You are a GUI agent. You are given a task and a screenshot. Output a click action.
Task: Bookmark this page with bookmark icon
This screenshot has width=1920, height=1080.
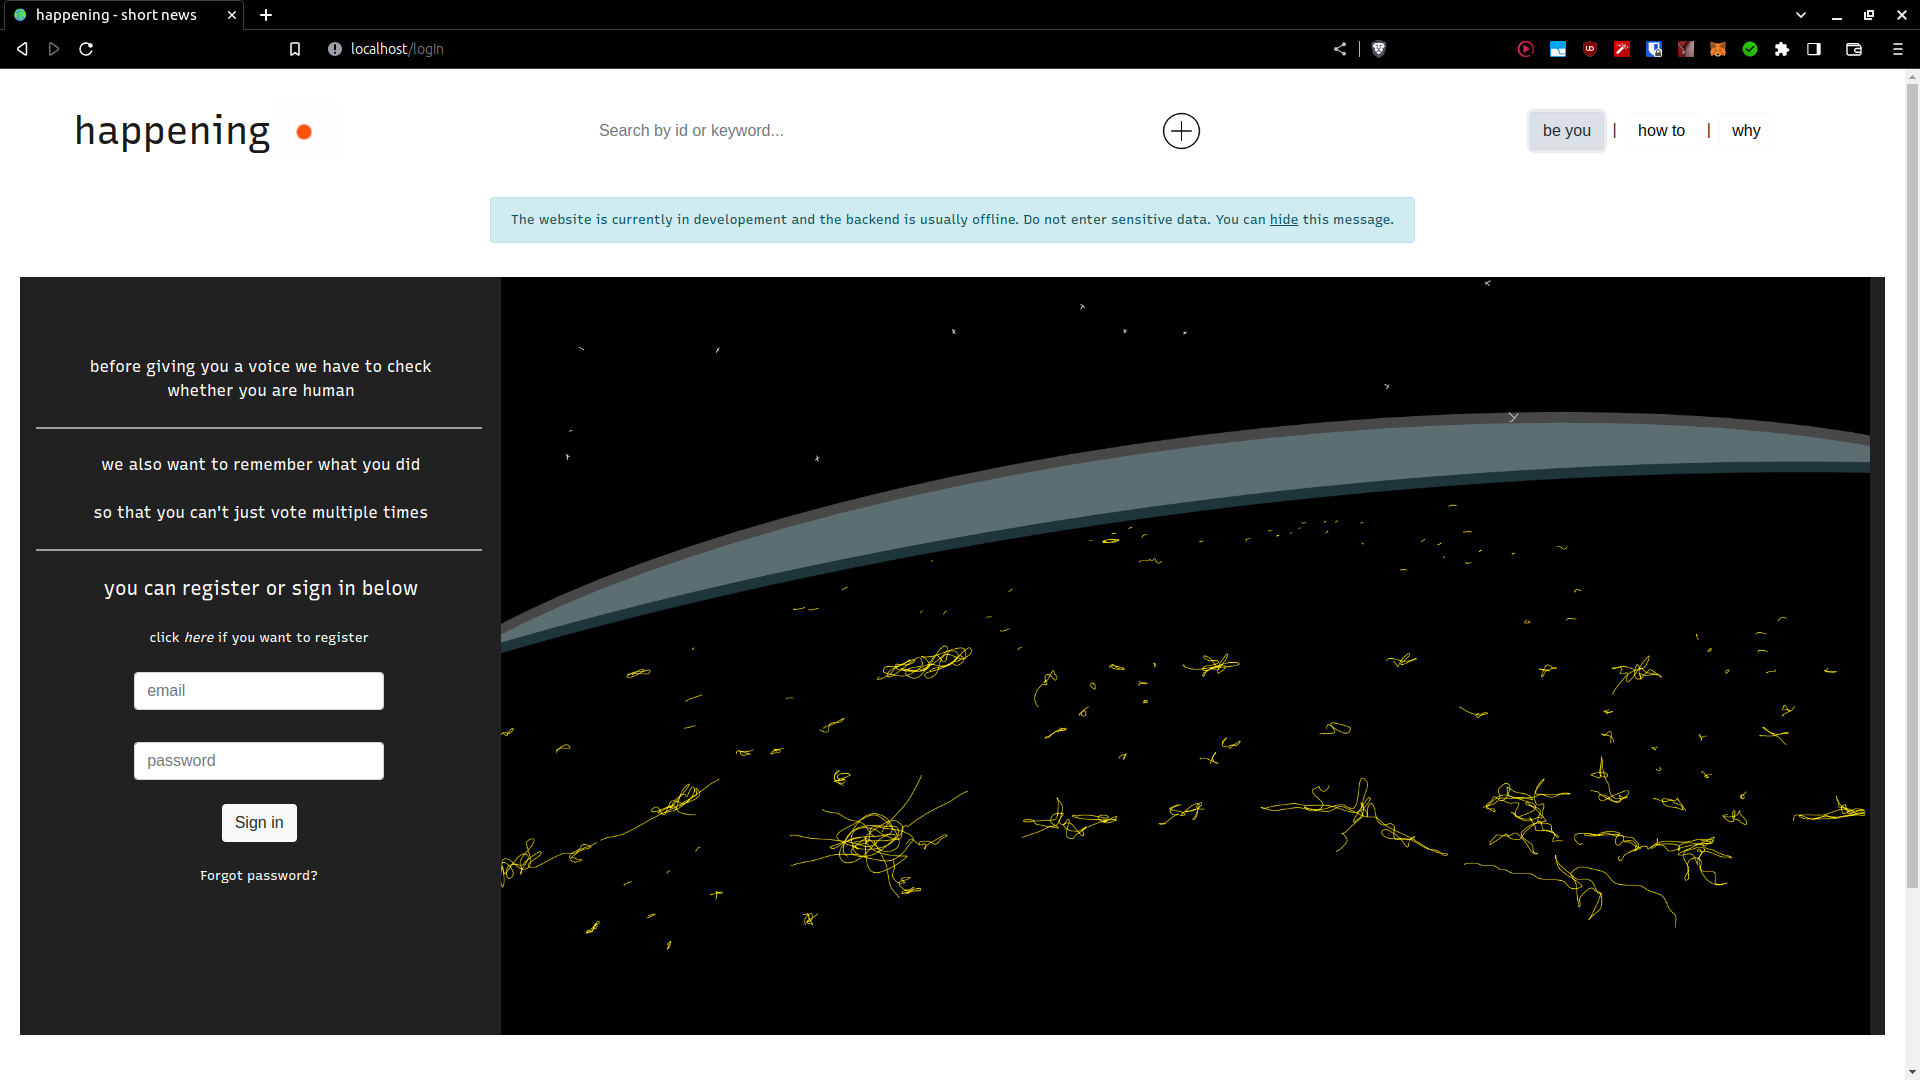point(295,49)
